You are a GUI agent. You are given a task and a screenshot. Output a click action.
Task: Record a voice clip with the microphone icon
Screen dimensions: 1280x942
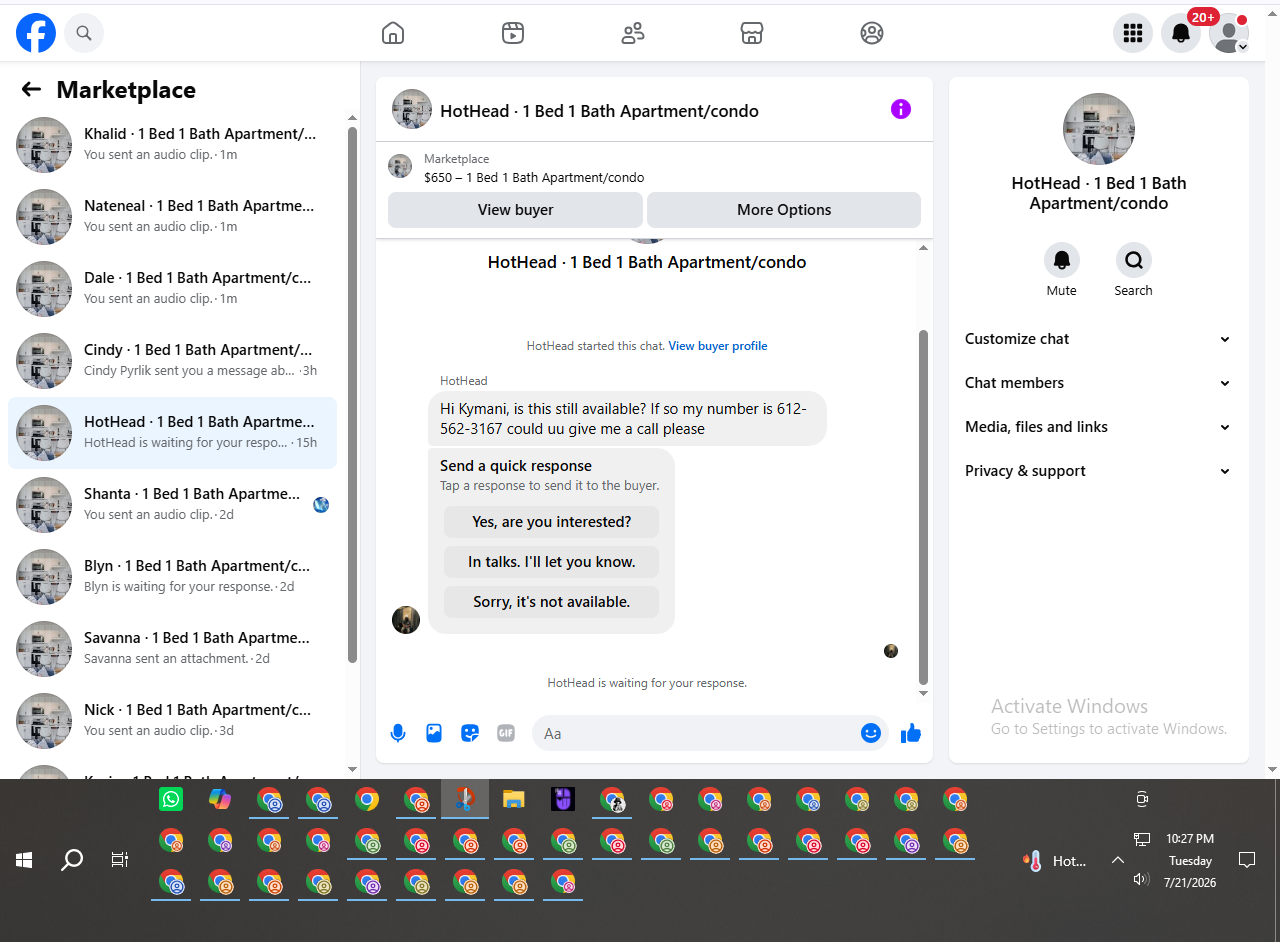click(398, 733)
